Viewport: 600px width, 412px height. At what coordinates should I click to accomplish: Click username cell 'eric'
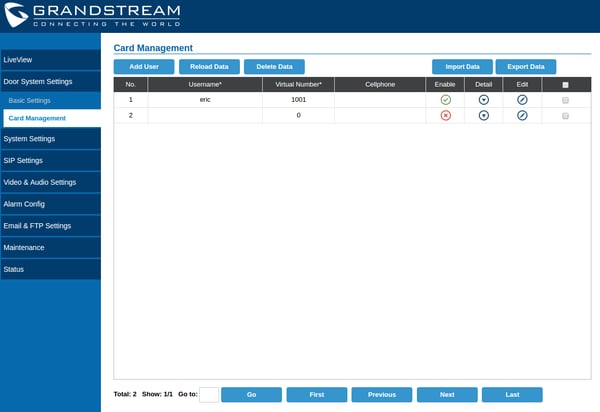click(205, 100)
